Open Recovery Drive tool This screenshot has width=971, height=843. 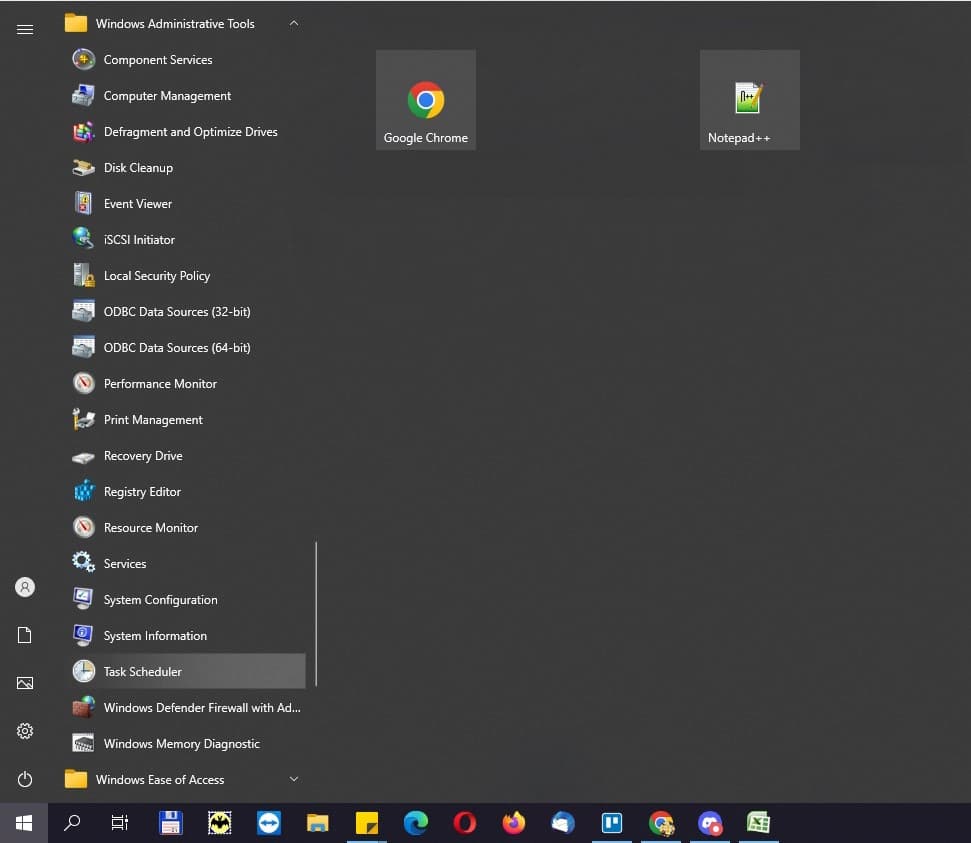pyautogui.click(x=185, y=455)
